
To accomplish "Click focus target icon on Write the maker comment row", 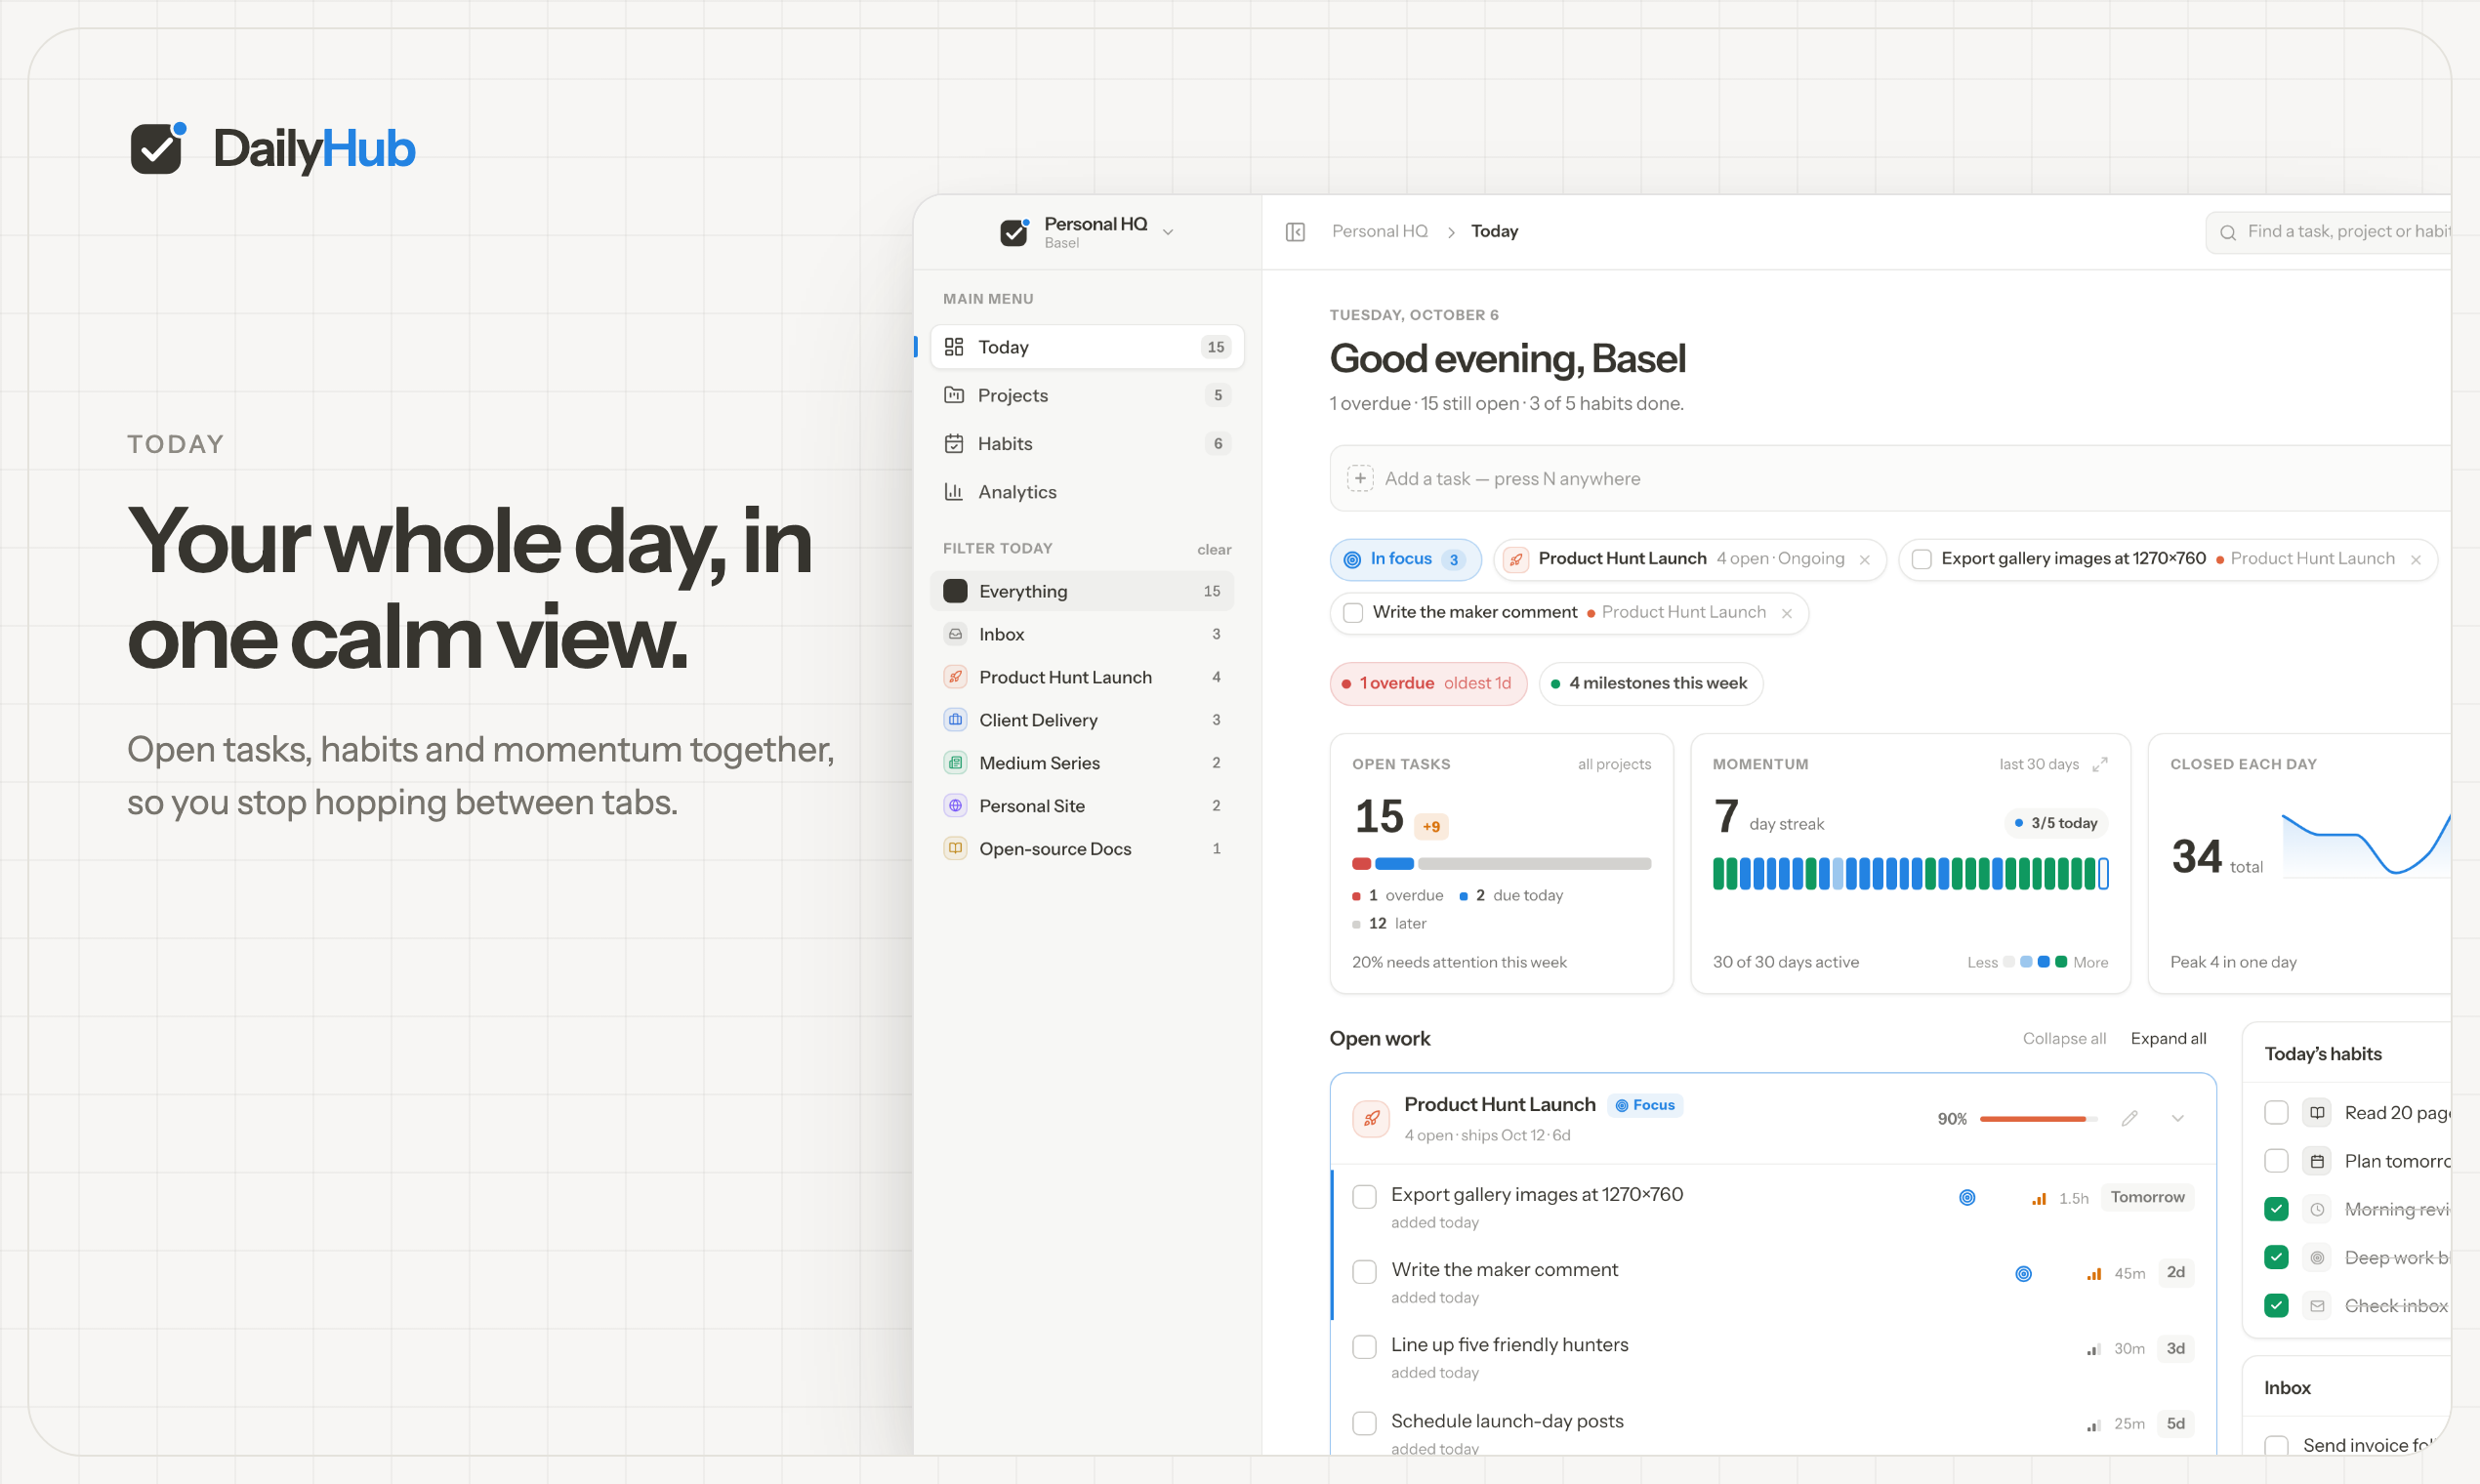I will [x=2023, y=1274].
